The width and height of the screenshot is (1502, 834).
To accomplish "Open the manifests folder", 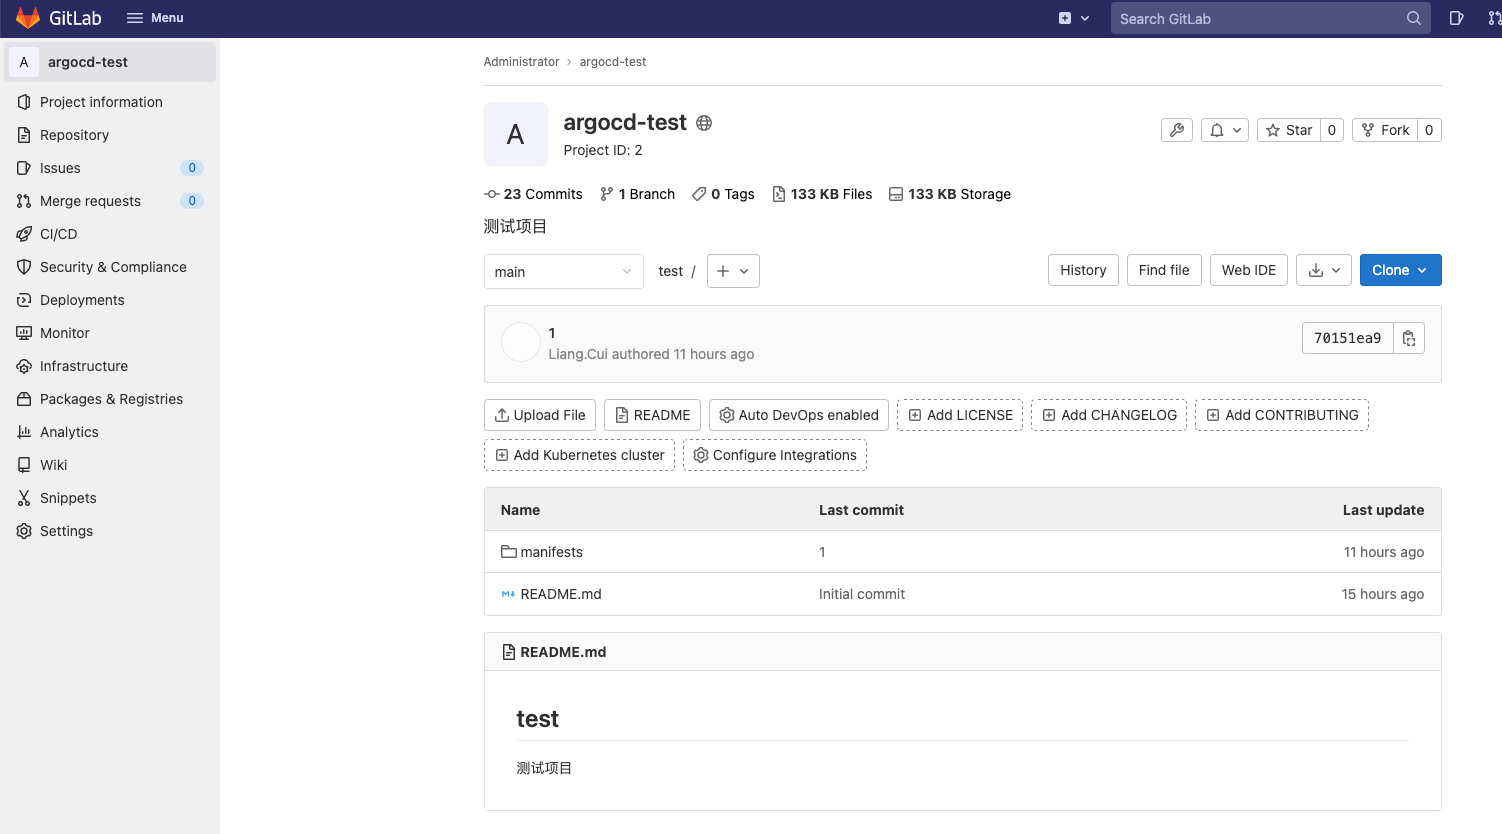I will point(551,552).
